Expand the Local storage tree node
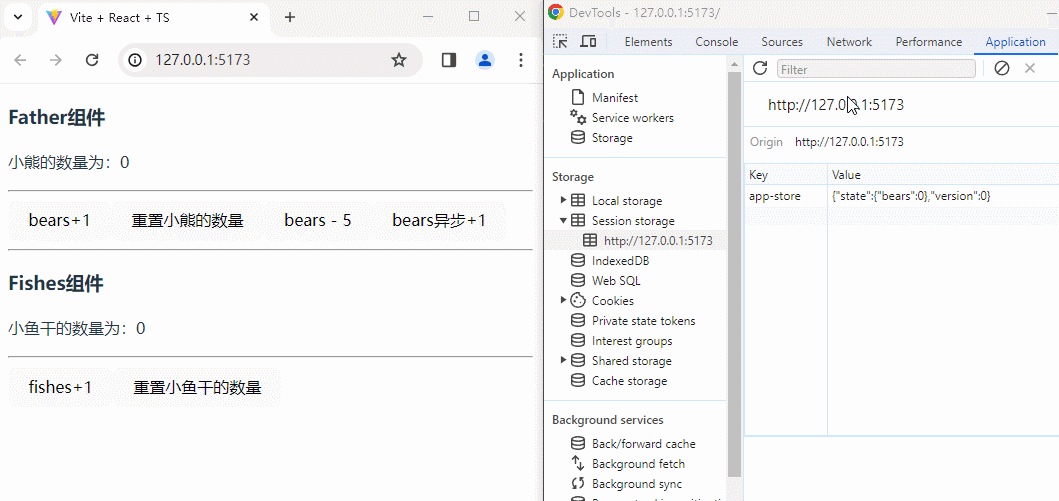The image size is (1059, 501). 564,201
